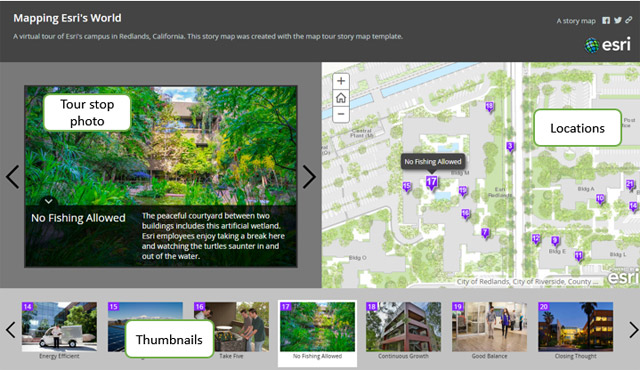Copy the story map share link icon
This screenshot has height=370, width=640.
[629, 20]
